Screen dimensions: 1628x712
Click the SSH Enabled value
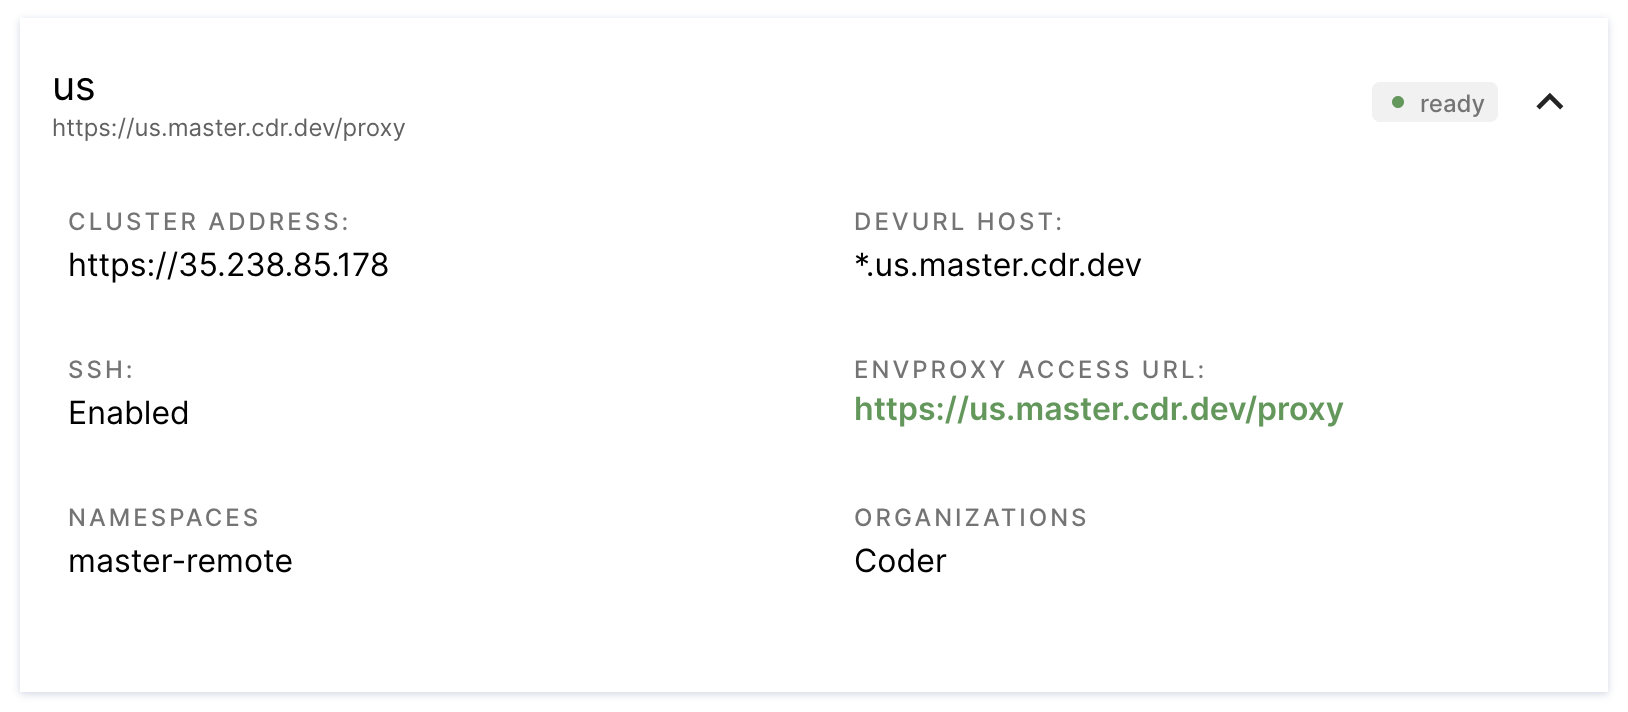point(128,413)
